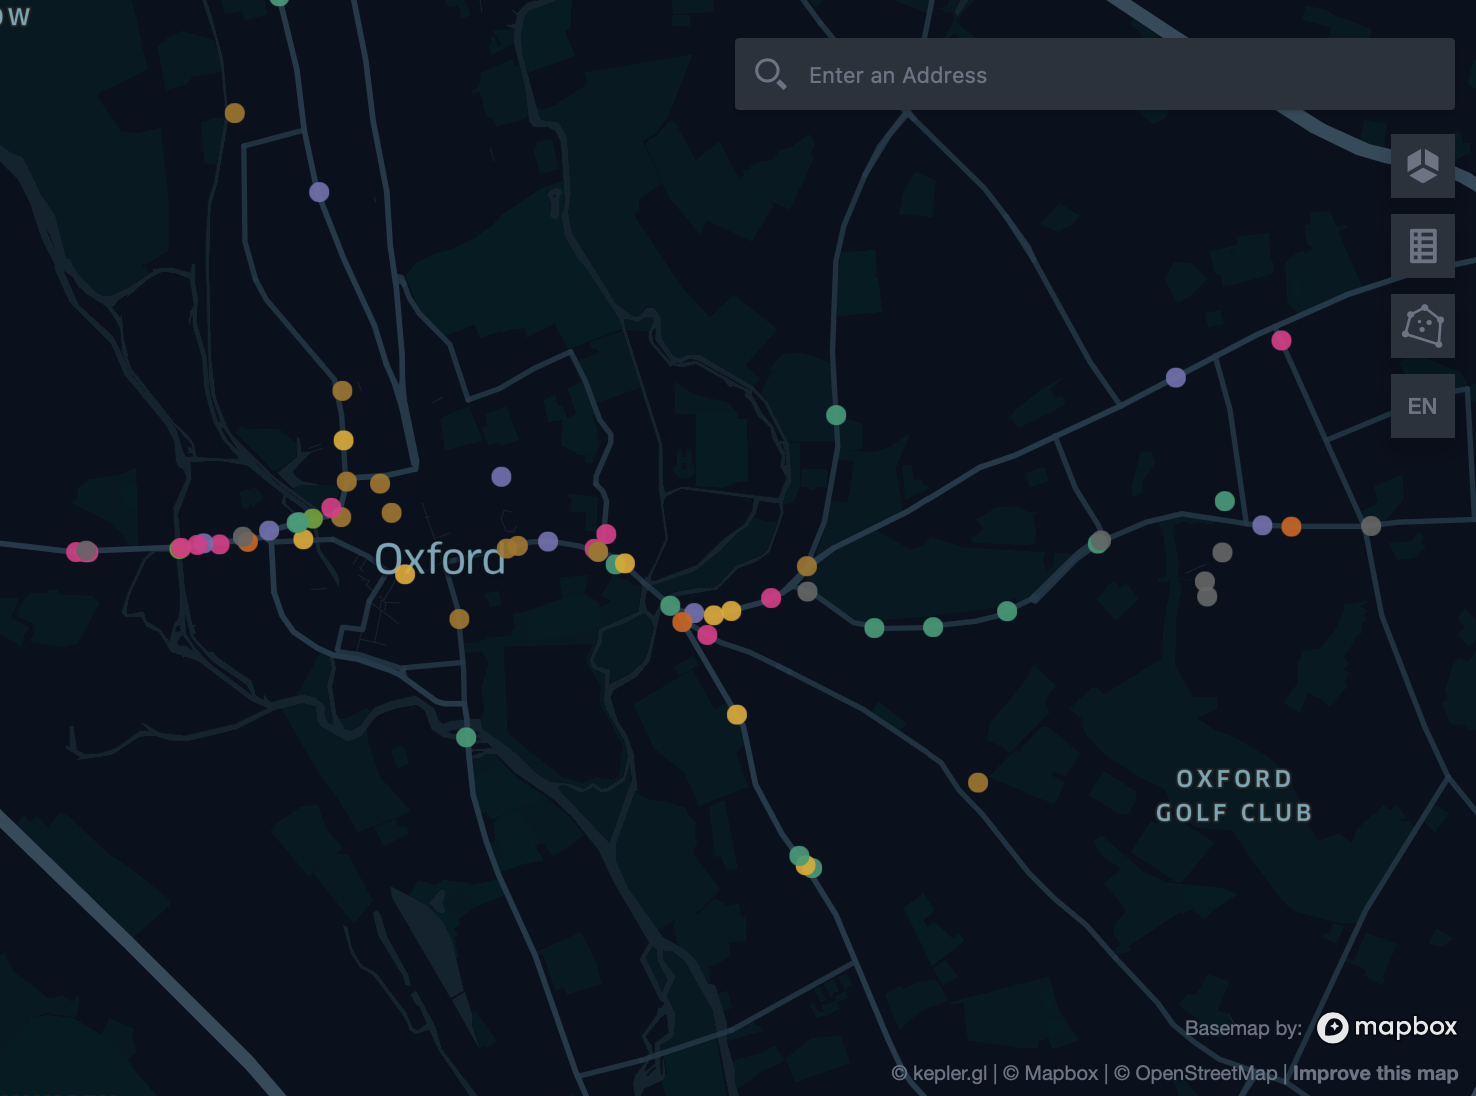Toggle the 3D map view
This screenshot has width=1476, height=1096.
(x=1422, y=165)
